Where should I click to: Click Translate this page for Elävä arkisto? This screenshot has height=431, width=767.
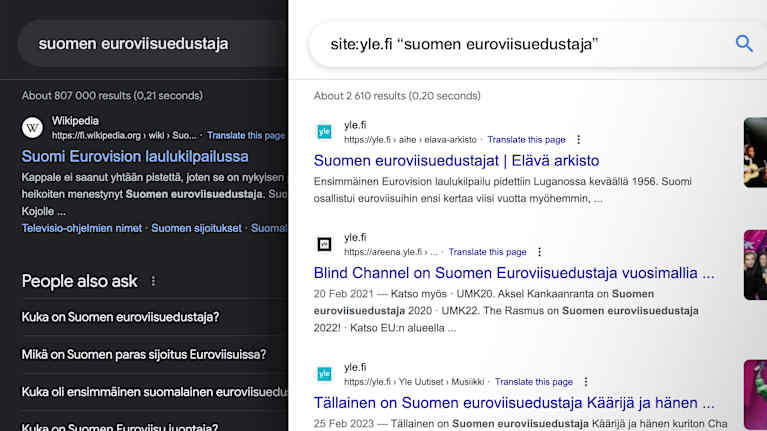click(526, 140)
